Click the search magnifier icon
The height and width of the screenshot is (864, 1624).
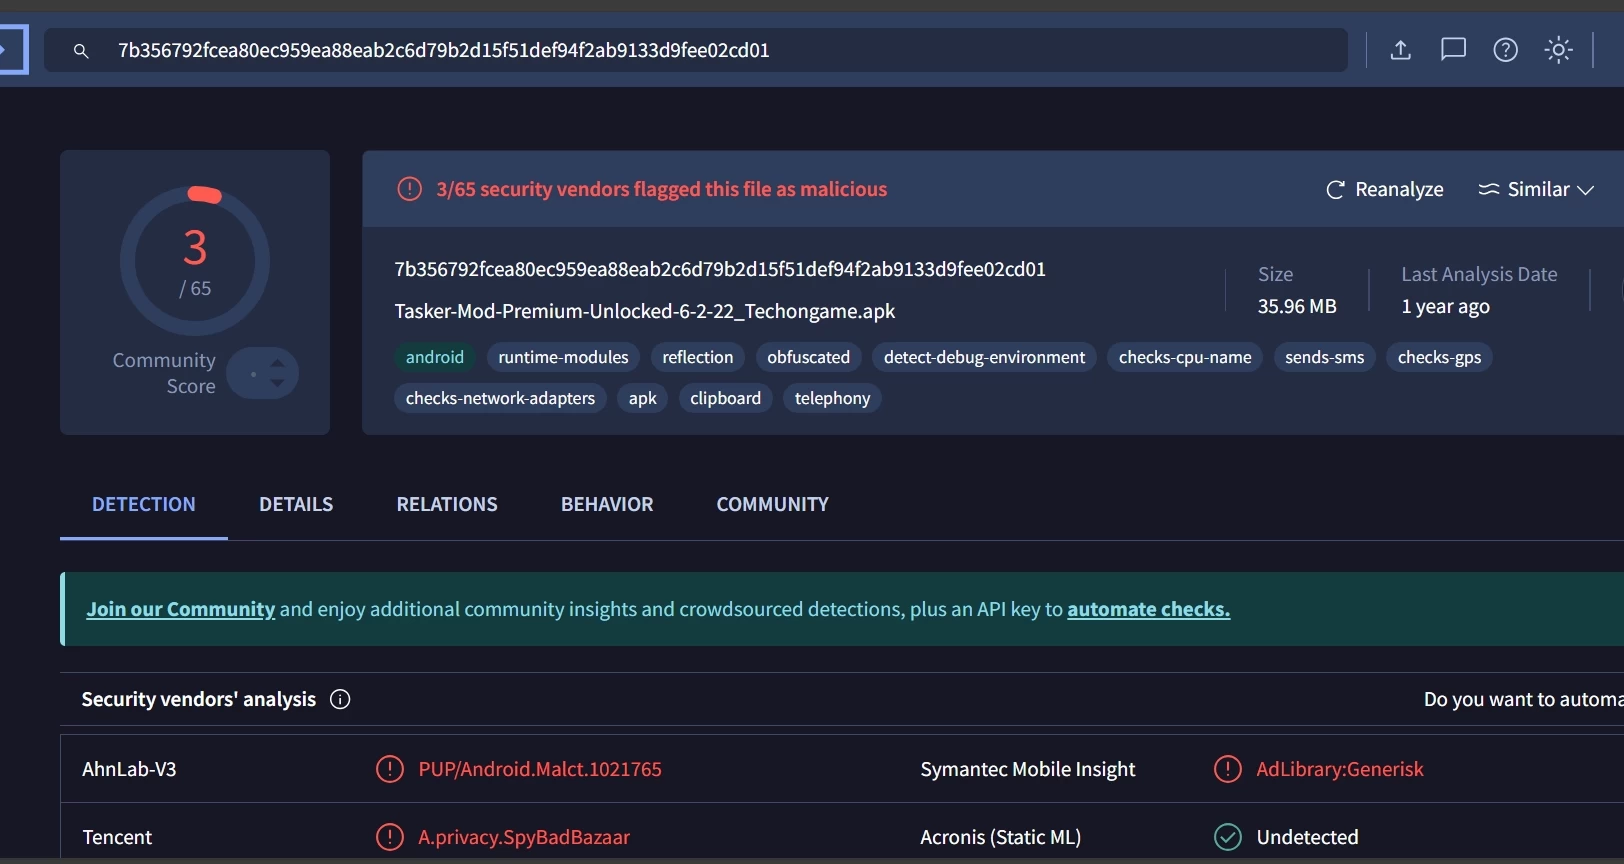pyautogui.click(x=81, y=50)
